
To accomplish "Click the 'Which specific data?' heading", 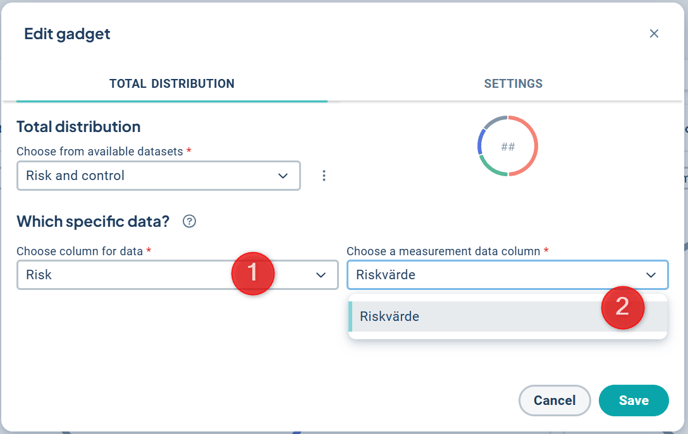I will coord(94,221).
